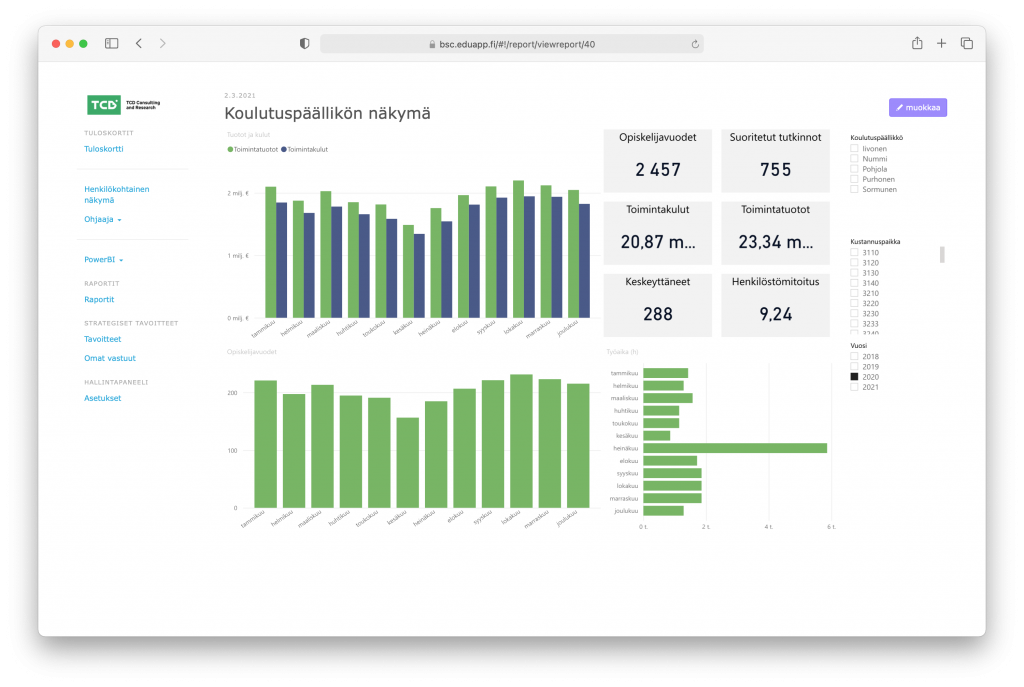Select the Henkilöstömitoitus 9,24 card
The width and height of the screenshot is (1024, 687).
tap(775, 305)
